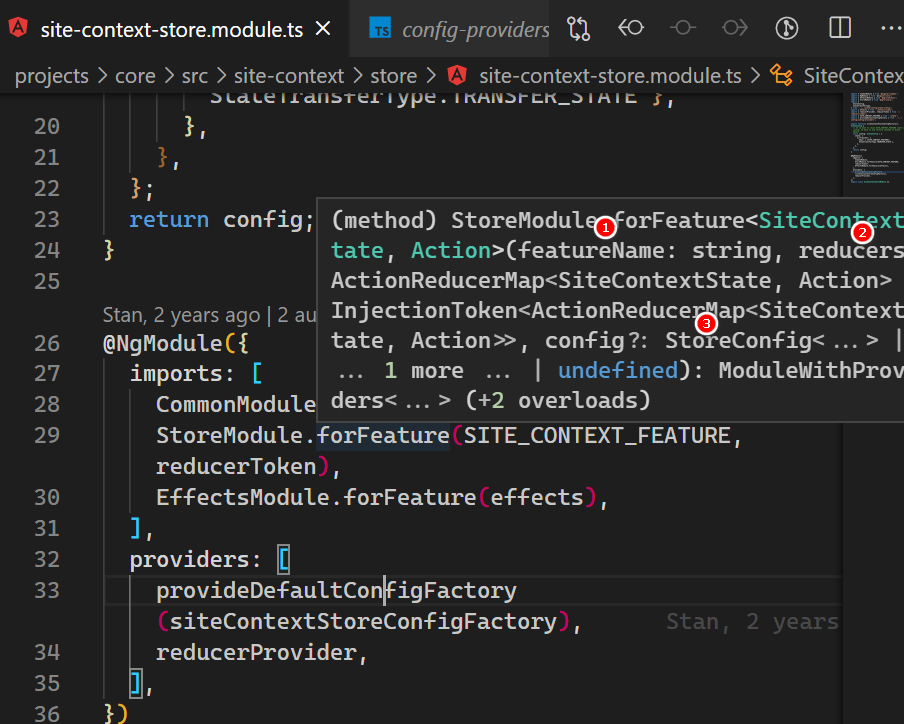Click 'reducerProvider' on line 34
Image resolution: width=904 pixels, height=724 pixels.
pos(257,653)
